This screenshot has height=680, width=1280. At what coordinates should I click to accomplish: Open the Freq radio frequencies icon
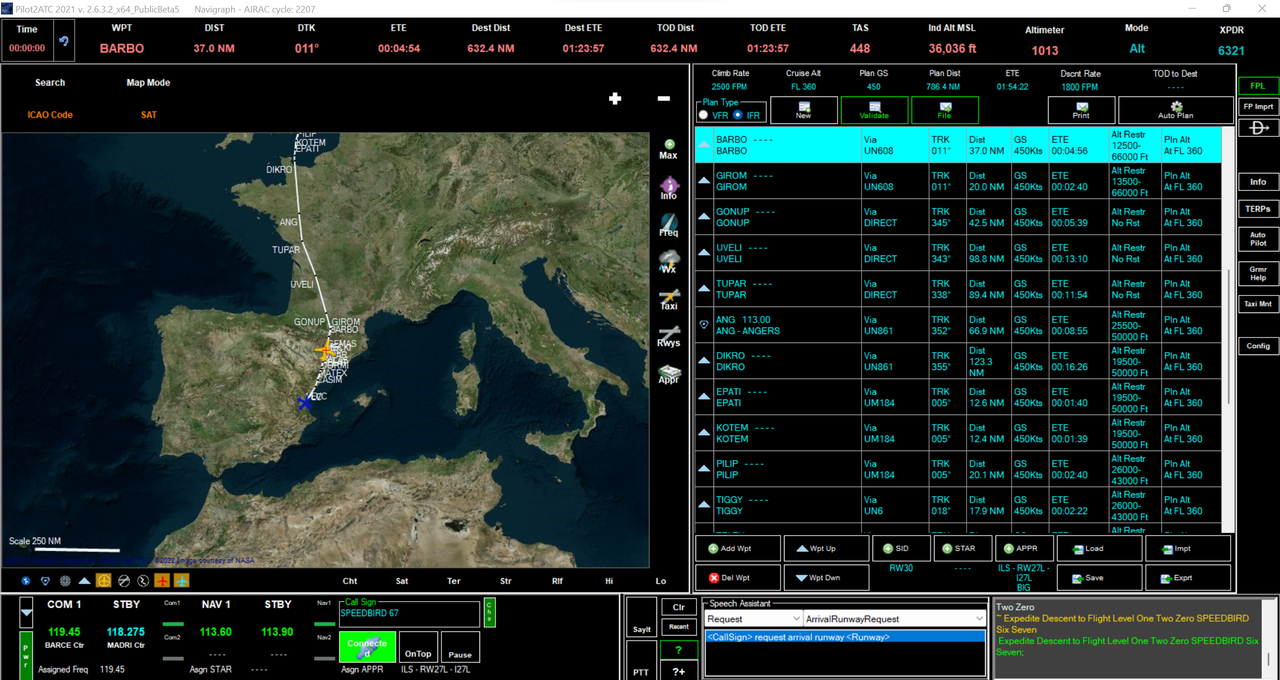(669, 226)
